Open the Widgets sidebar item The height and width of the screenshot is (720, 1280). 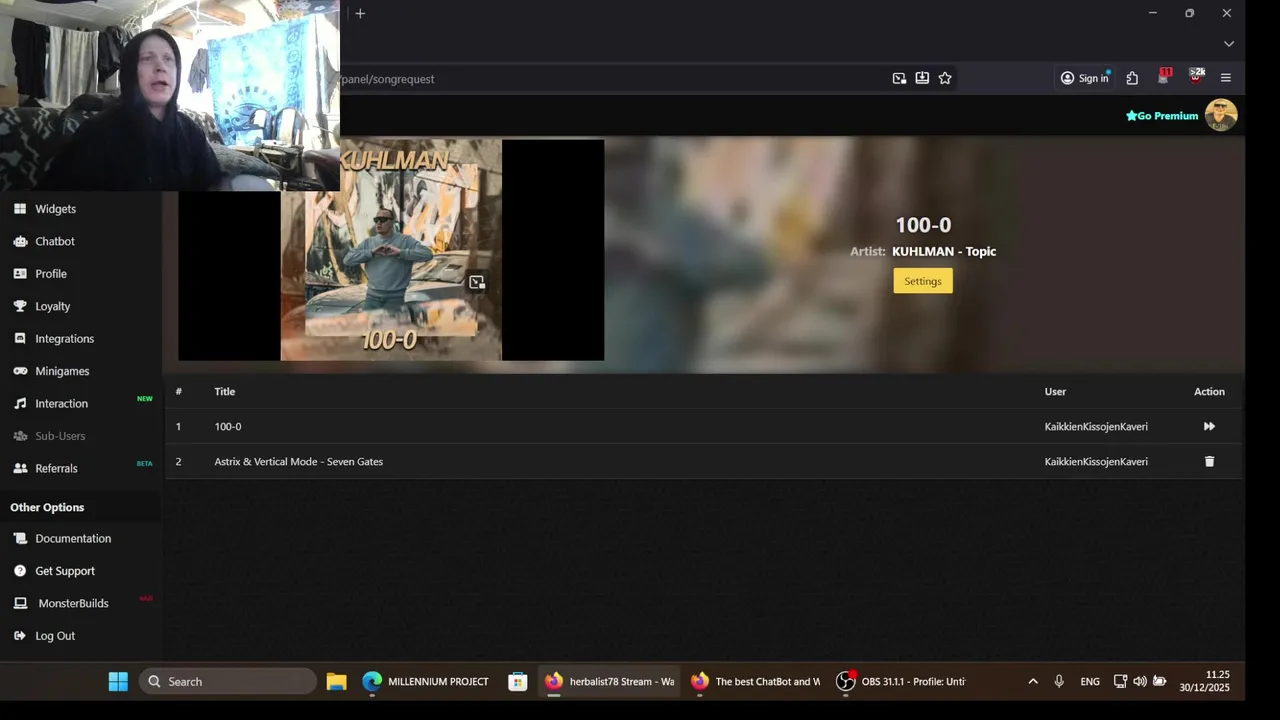click(x=55, y=209)
